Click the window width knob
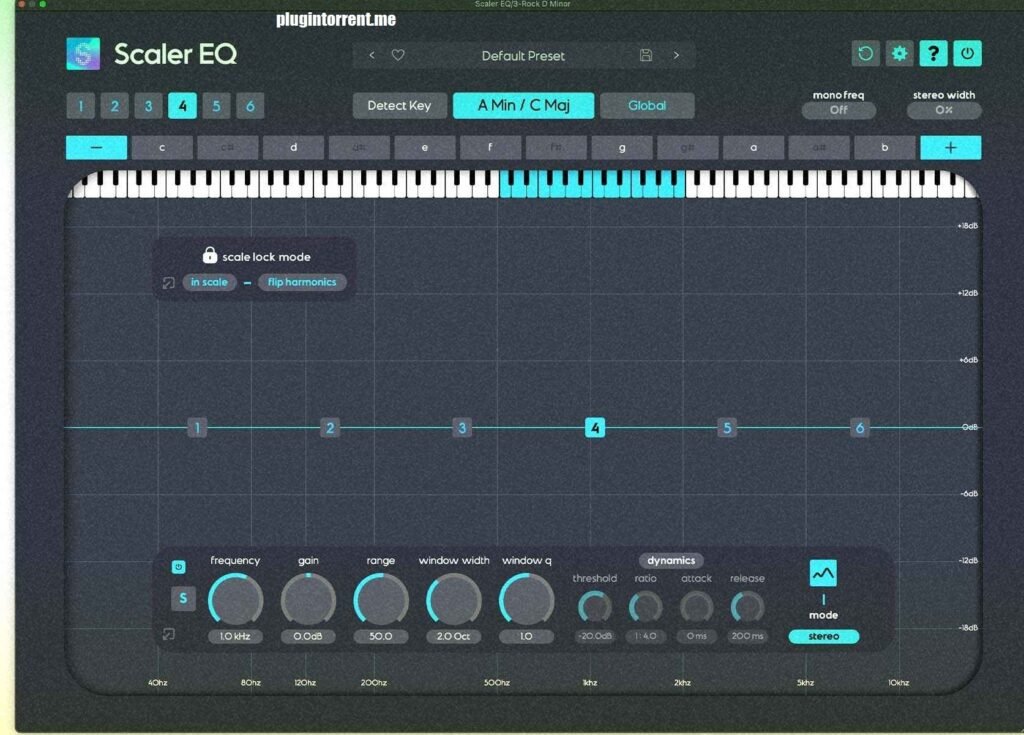 click(454, 600)
